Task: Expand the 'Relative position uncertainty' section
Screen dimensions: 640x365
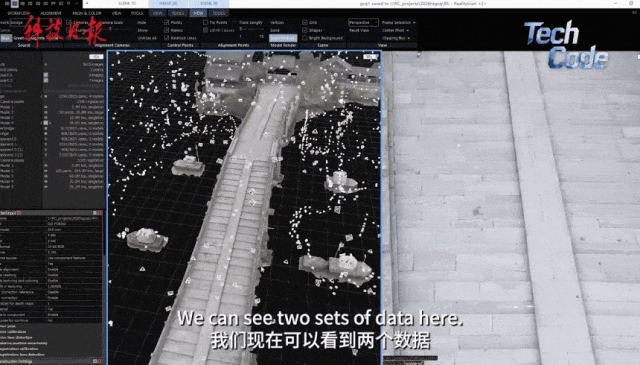Action: coord(24,343)
